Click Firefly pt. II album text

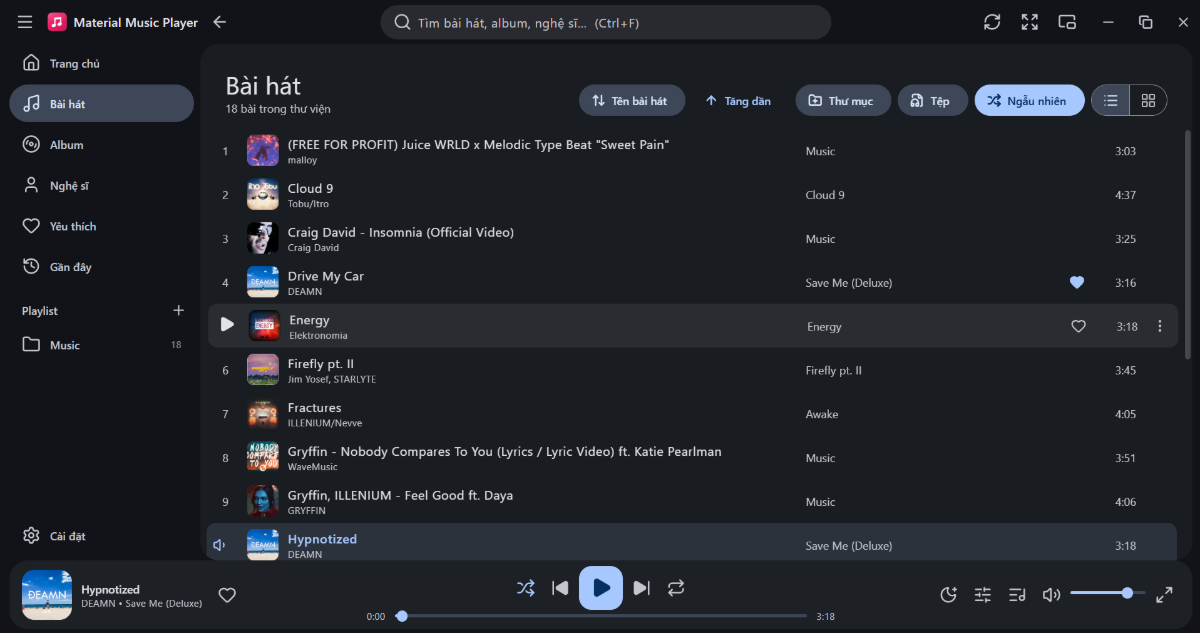[834, 370]
